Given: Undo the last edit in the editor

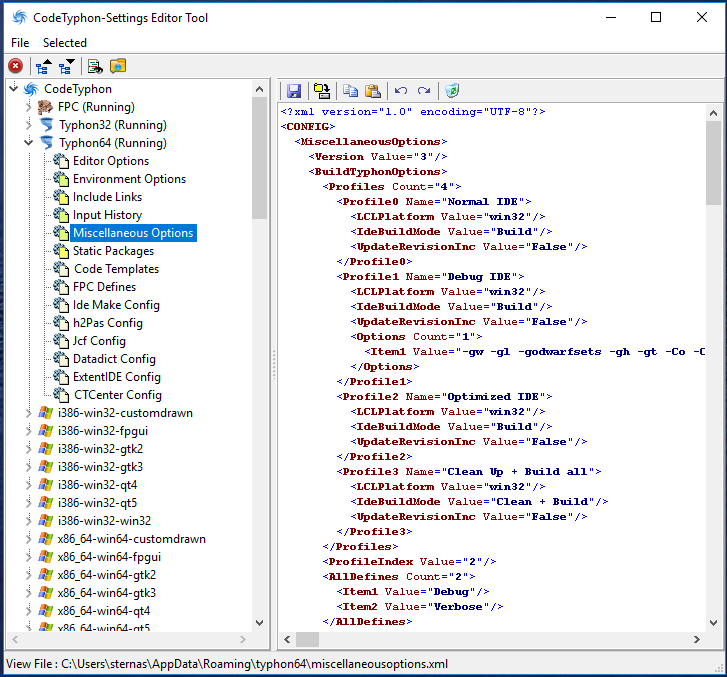Looking at the screenshot, I should click(401, 91).
